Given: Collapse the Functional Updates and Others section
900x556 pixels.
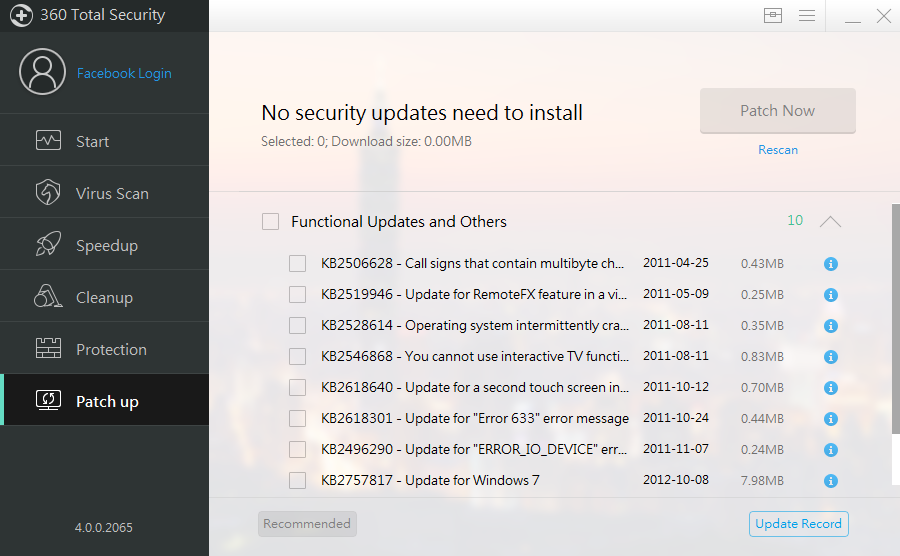Looking at the screenshot, I should (830, 222).
